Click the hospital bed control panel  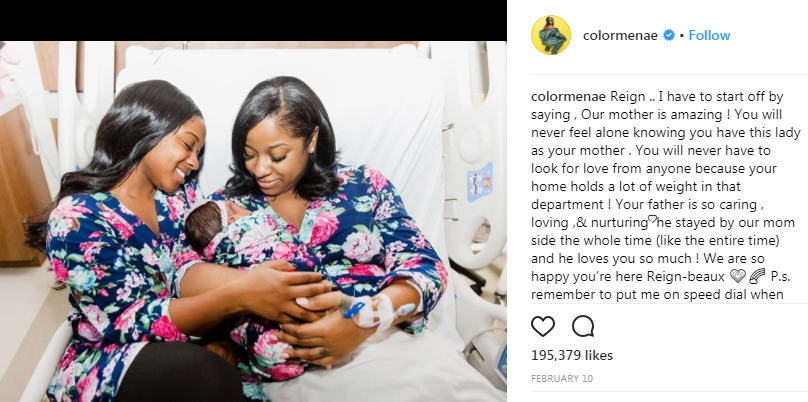480,181
